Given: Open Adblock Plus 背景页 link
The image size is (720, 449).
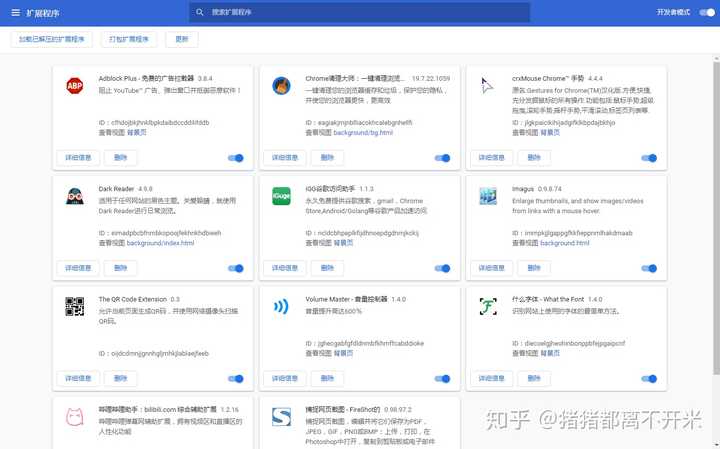Looking at the screenshot, I should 136,132.
